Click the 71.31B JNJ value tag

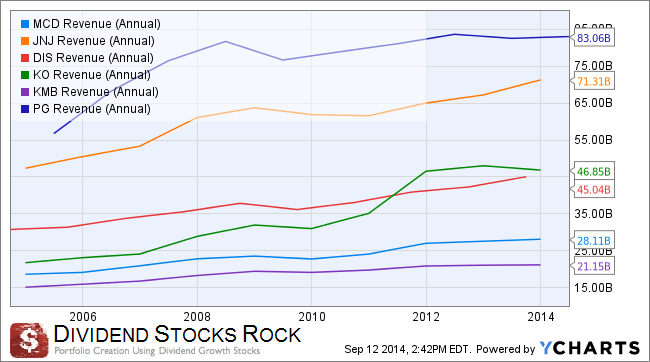593,81
